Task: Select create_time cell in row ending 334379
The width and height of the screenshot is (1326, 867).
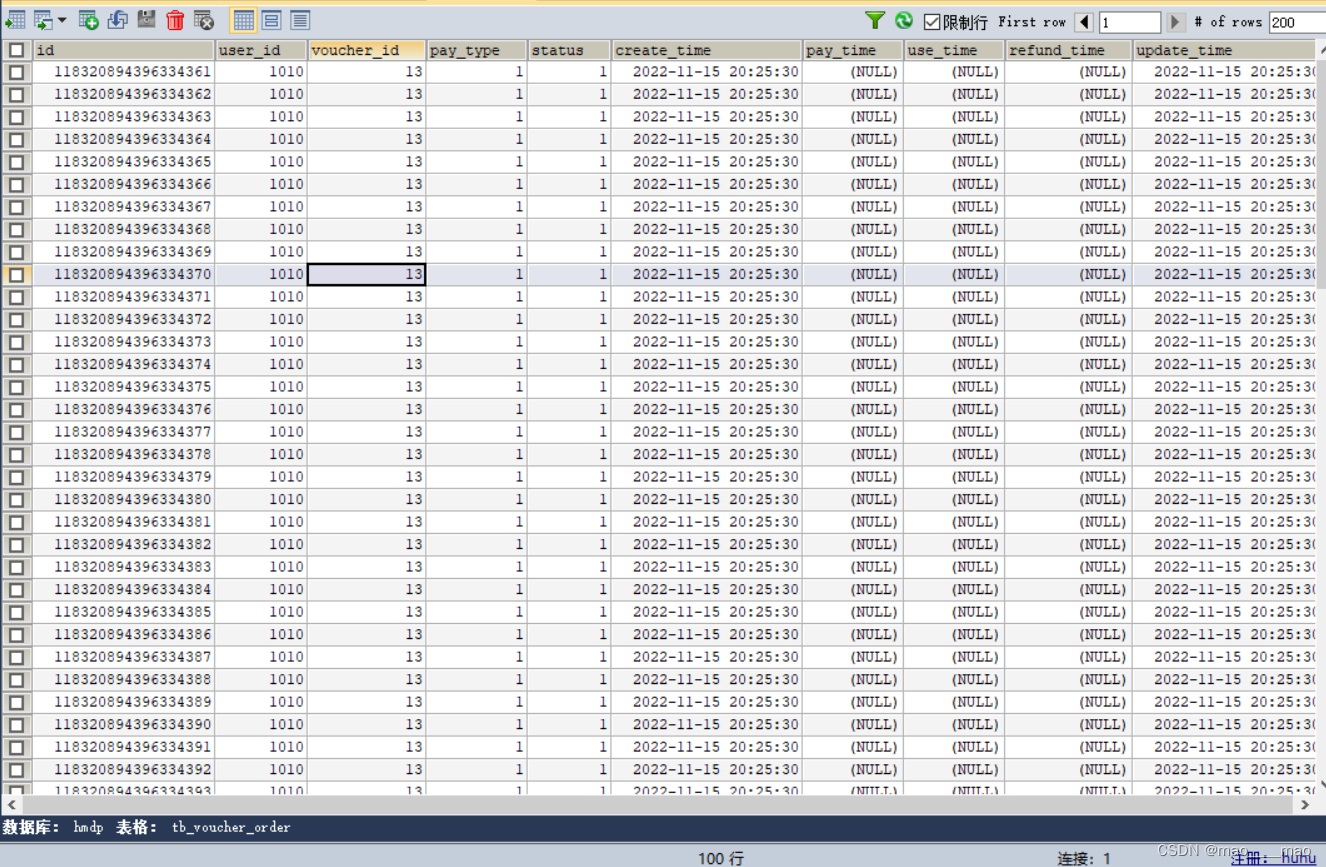Action: click(x=707, y=477)
